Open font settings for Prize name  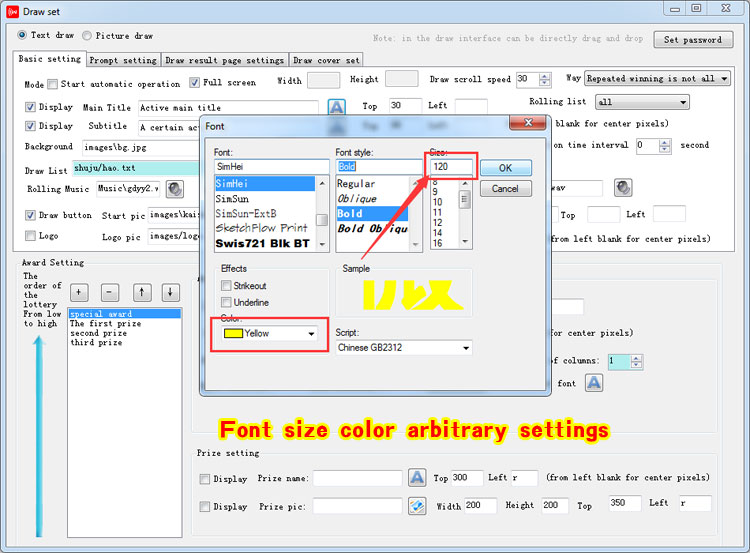pos(417,478)
